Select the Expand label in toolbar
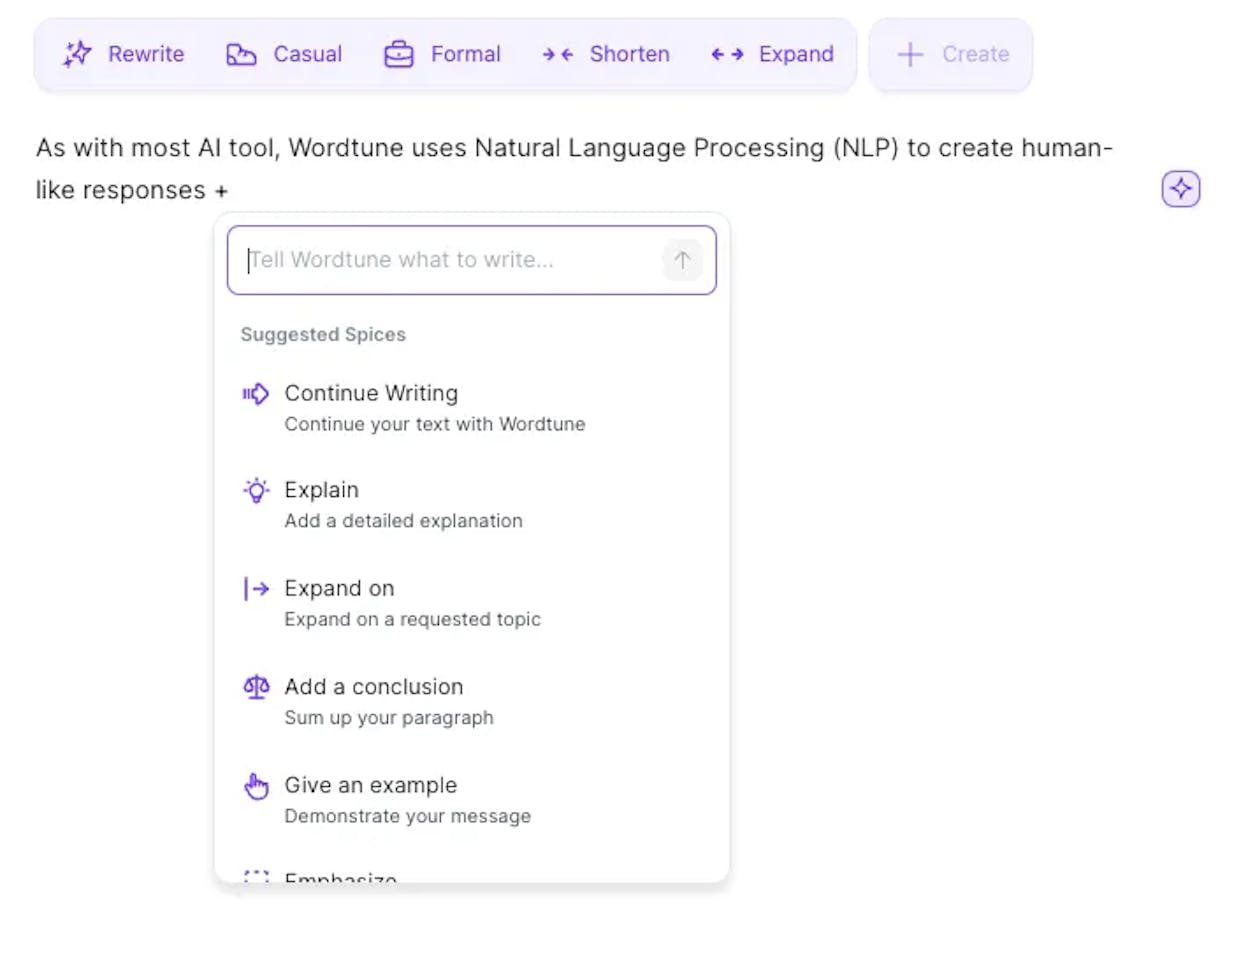The image size is (1248, 958). click(x=796, y=54)
